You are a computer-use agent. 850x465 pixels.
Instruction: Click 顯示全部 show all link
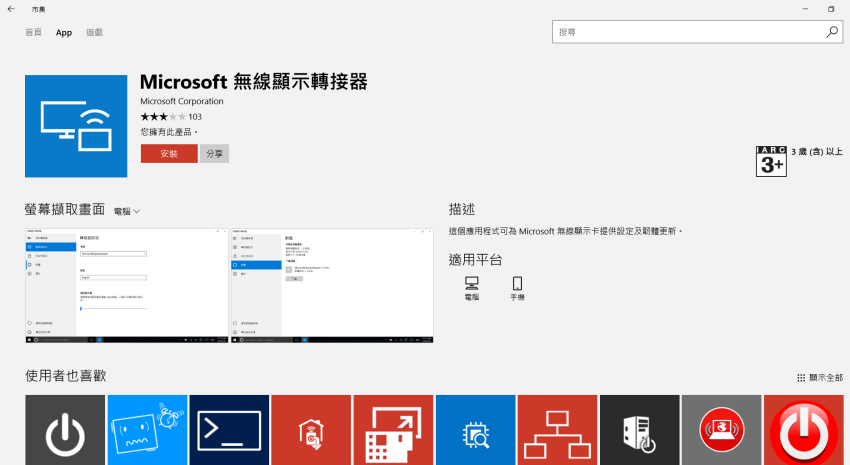(820, 378)
